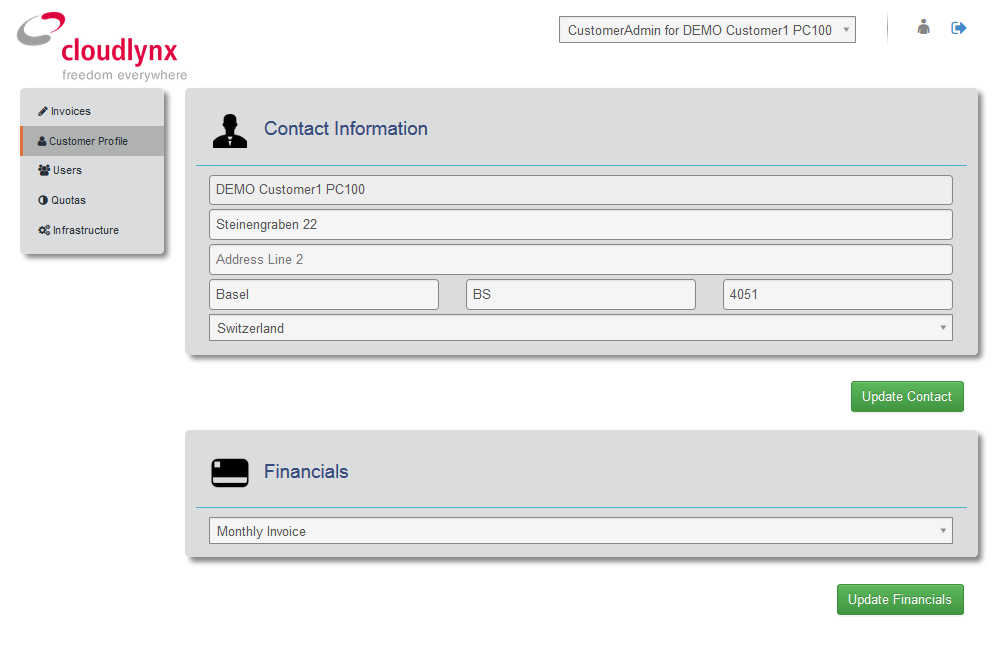Click the Financials heading

click(306, 471)
